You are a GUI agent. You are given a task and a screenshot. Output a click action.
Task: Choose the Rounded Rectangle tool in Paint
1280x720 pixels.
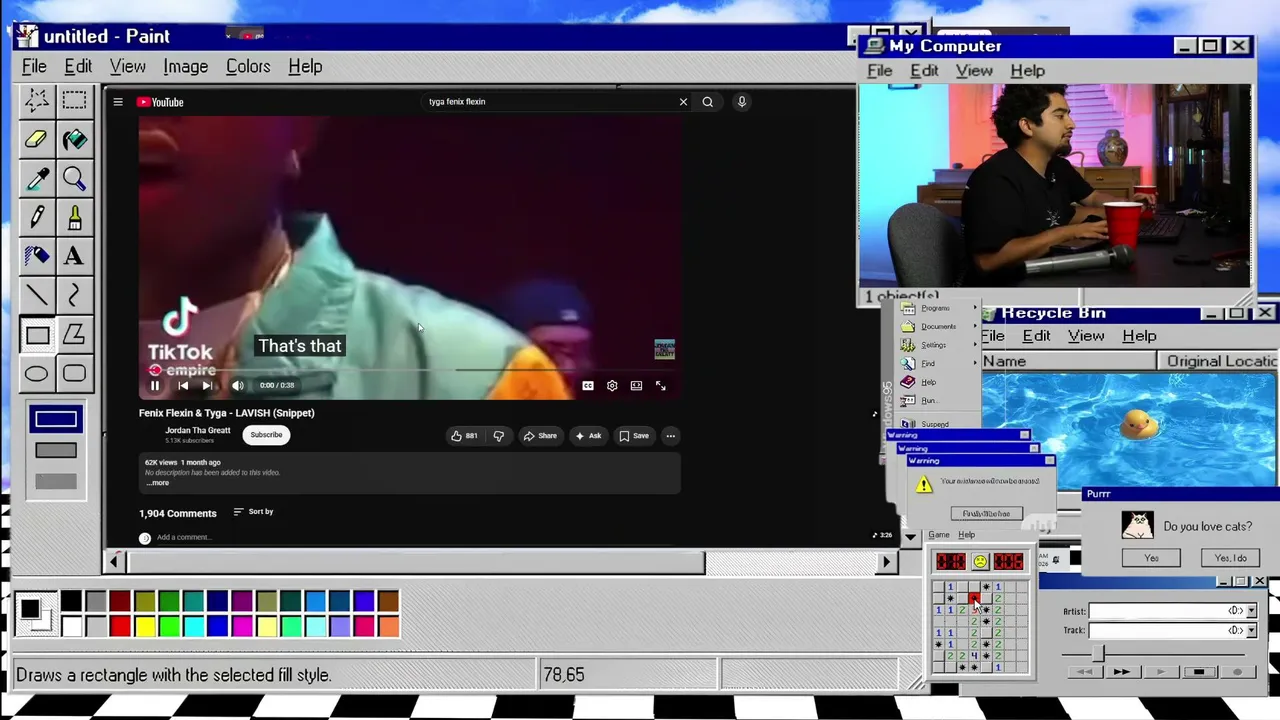click(74, 374)
